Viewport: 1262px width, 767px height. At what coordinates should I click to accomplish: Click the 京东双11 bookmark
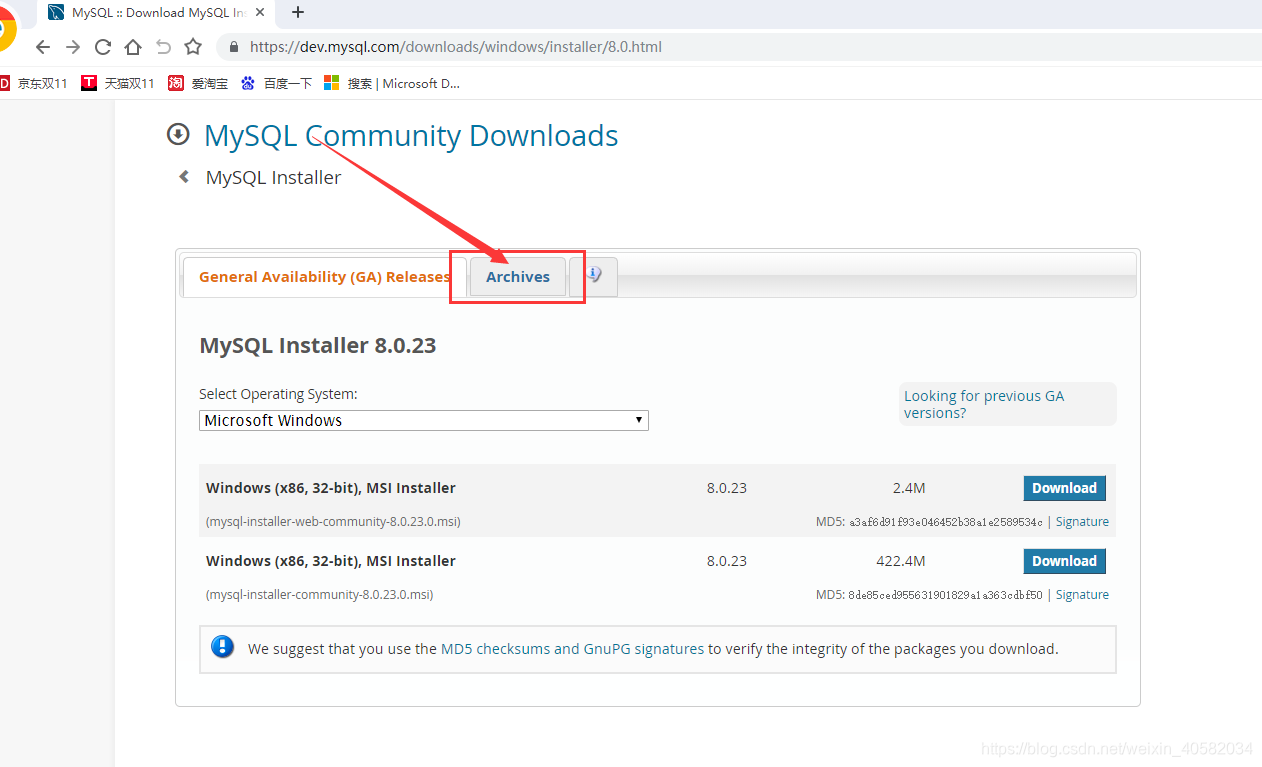tap(33, 83)
